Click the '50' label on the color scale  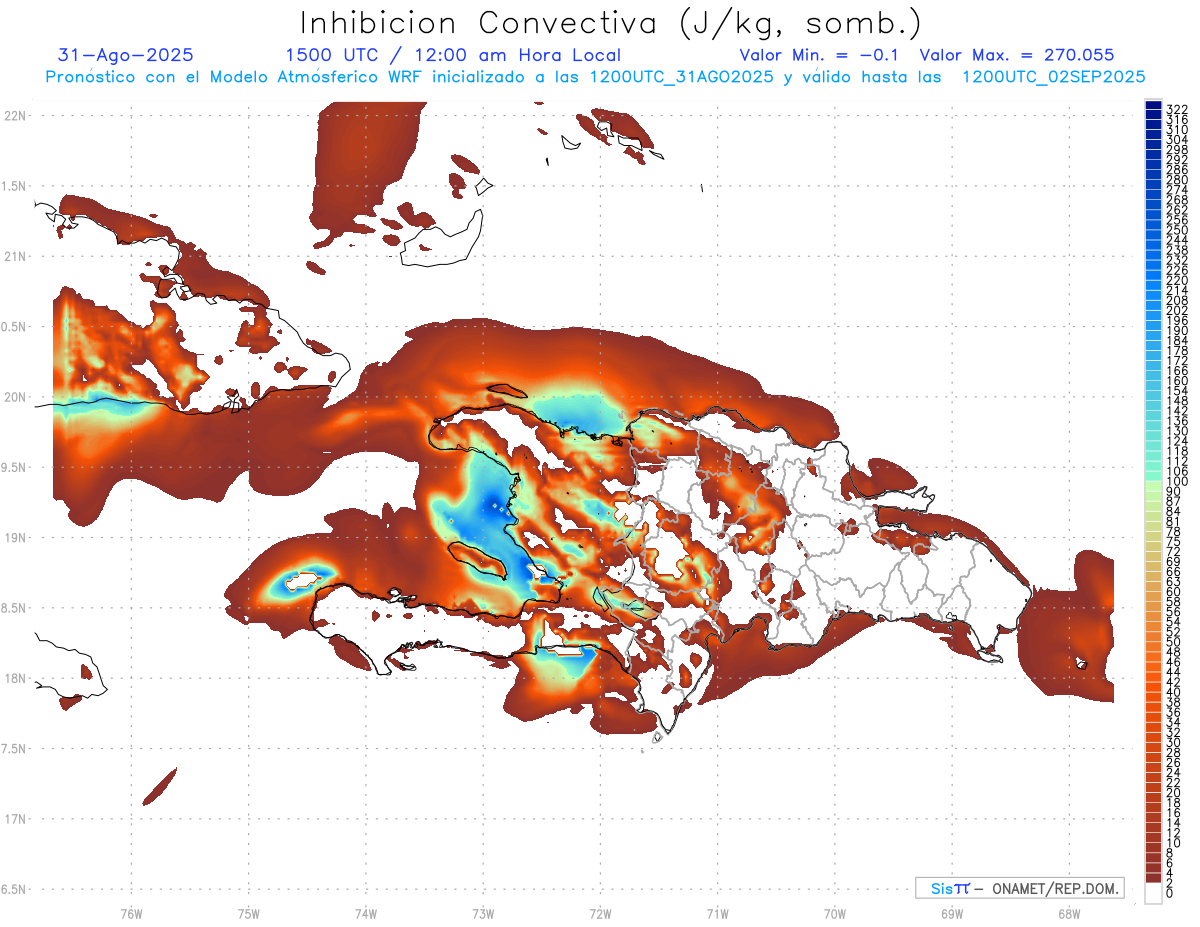click(1174, 642)
